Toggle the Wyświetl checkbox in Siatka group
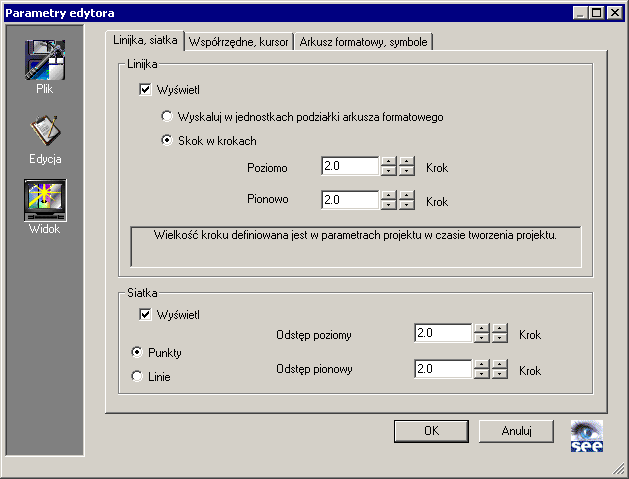The height and width of the screenshot is (479, 629). pos(145,314)
